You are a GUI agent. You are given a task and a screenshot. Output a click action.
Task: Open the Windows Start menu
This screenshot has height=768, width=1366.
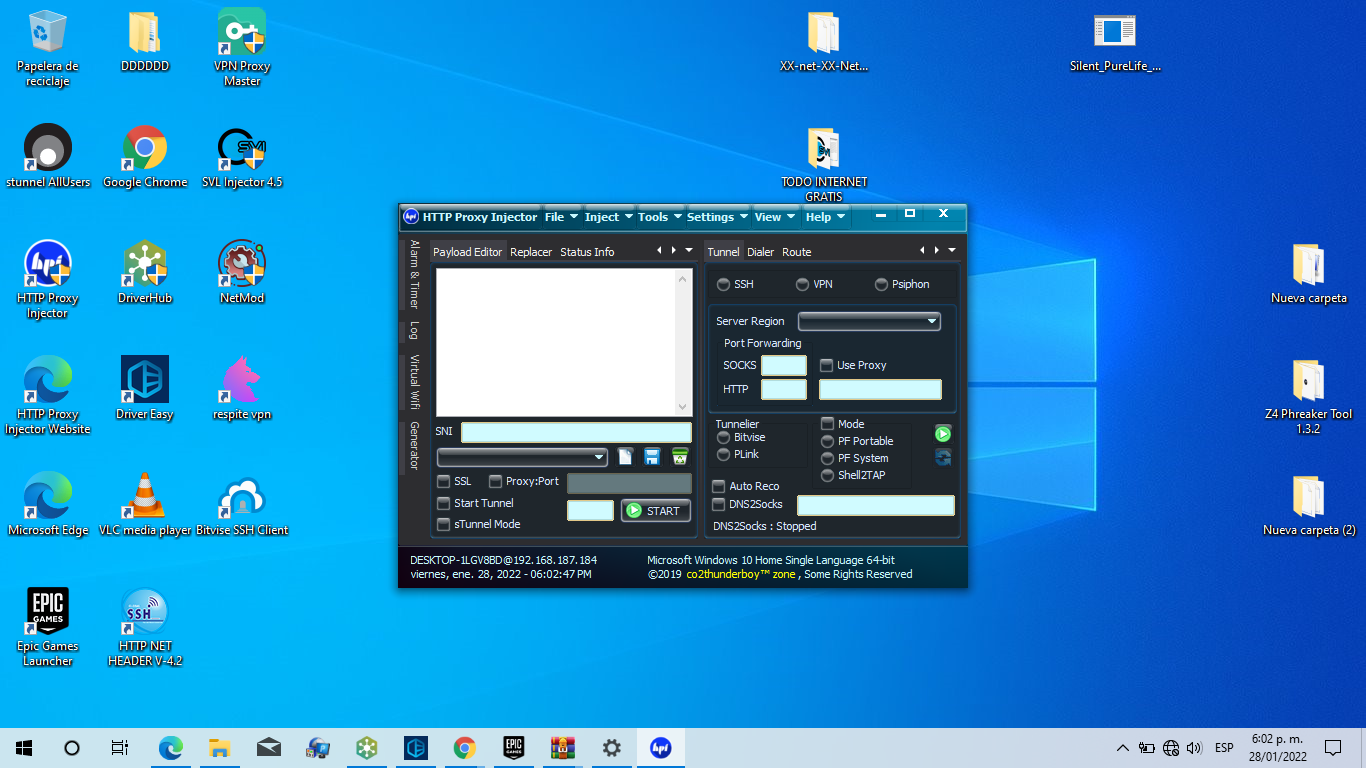24,747
